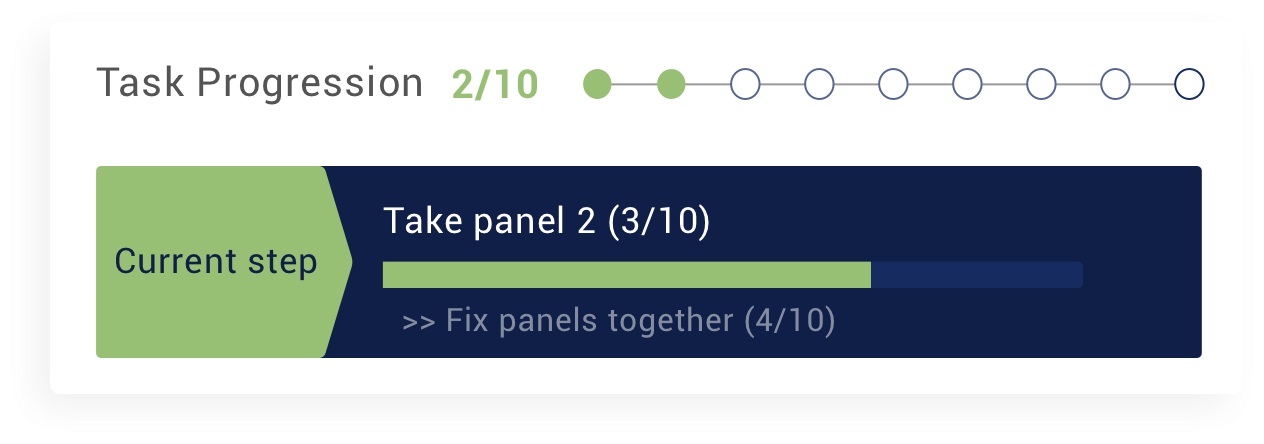Click connector line between first two green dots
This screenshot has width=1264, height=444.
click(x=634, y=85)
